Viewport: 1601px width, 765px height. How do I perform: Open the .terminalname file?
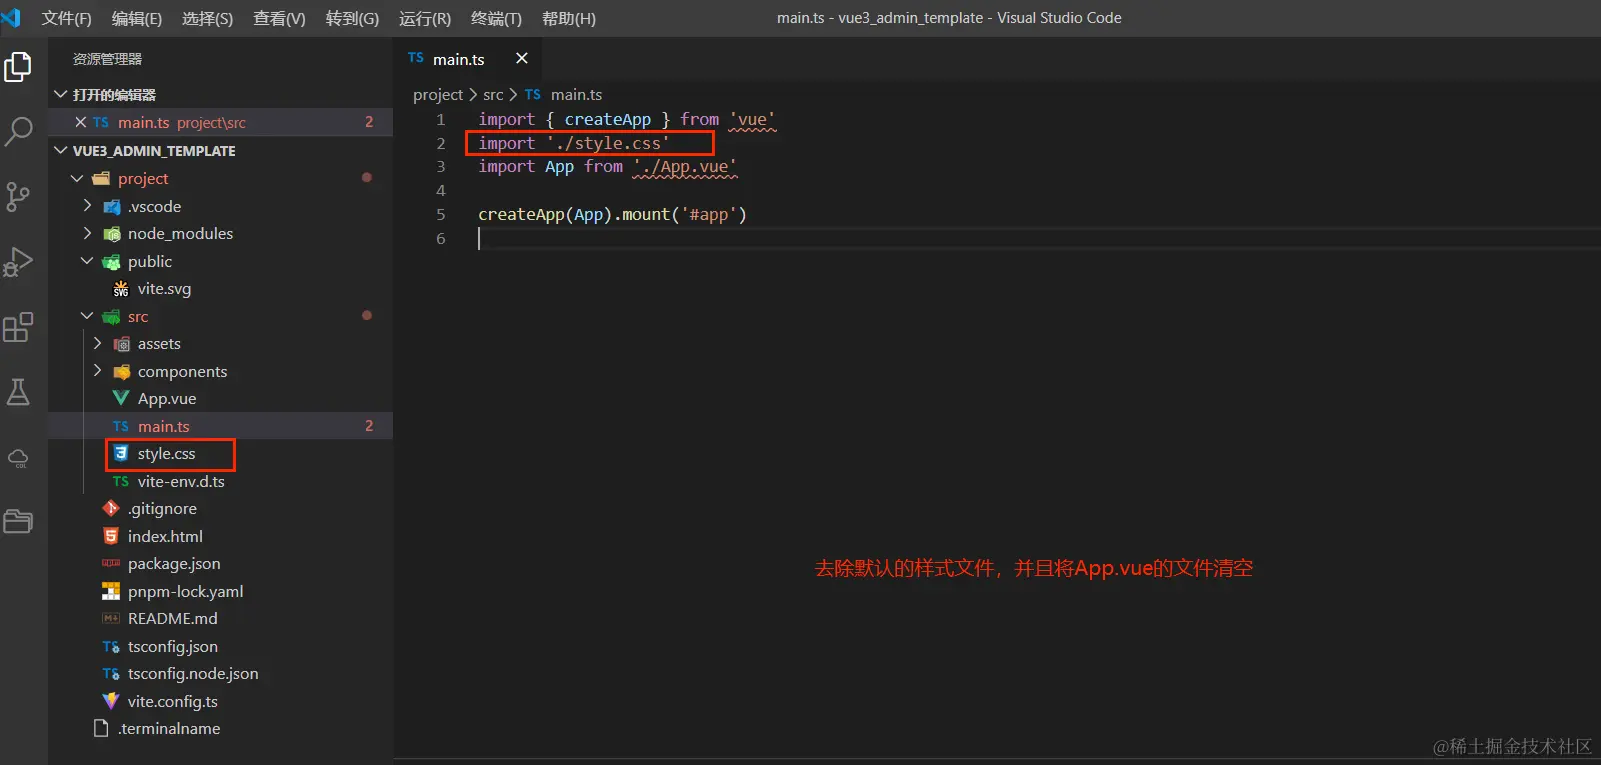pos(169,728)
